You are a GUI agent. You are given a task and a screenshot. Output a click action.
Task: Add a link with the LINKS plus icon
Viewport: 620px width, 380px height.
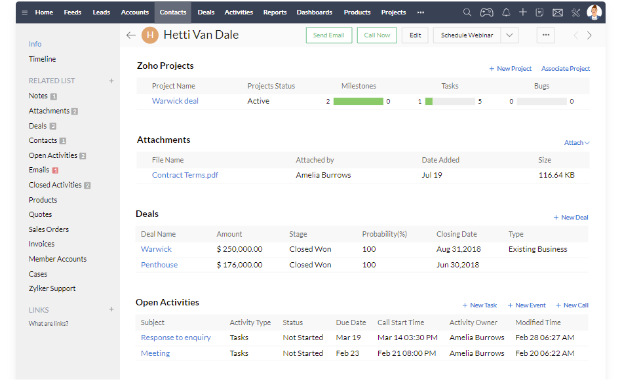point(112,309)
